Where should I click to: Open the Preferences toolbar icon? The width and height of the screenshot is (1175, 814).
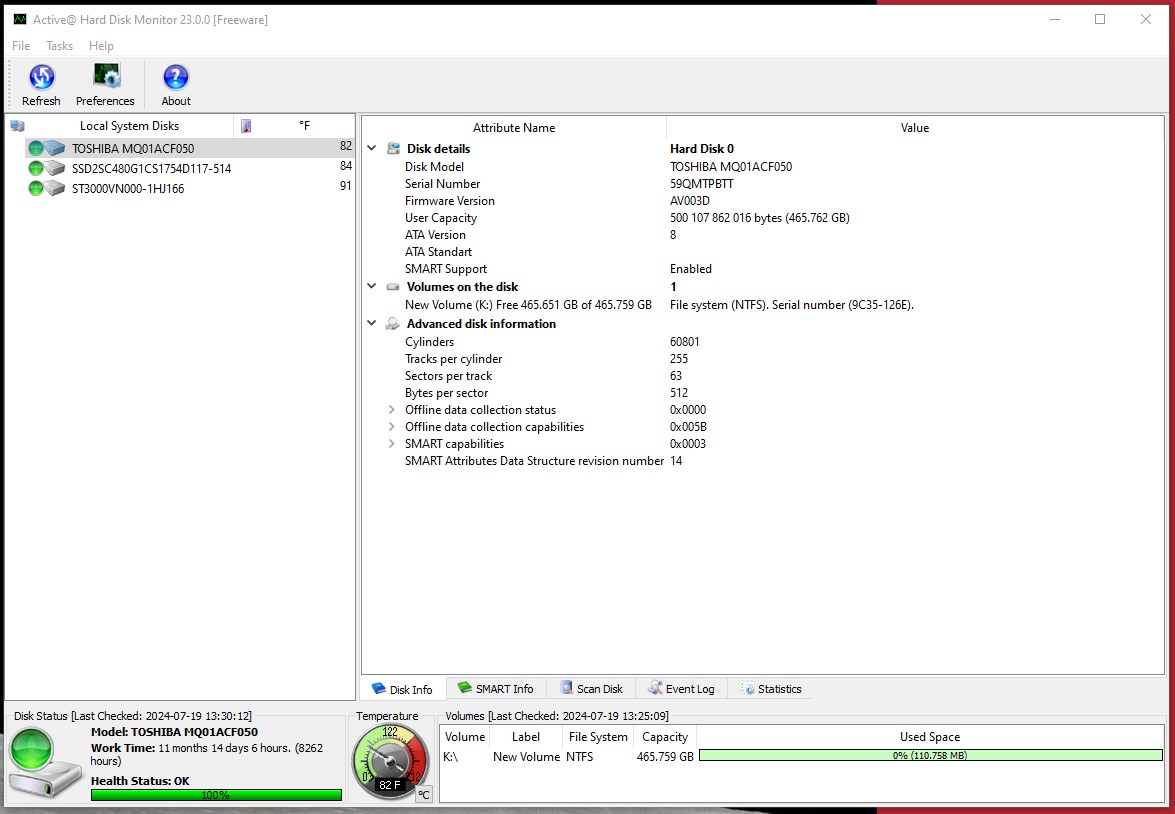pos(105,78)
